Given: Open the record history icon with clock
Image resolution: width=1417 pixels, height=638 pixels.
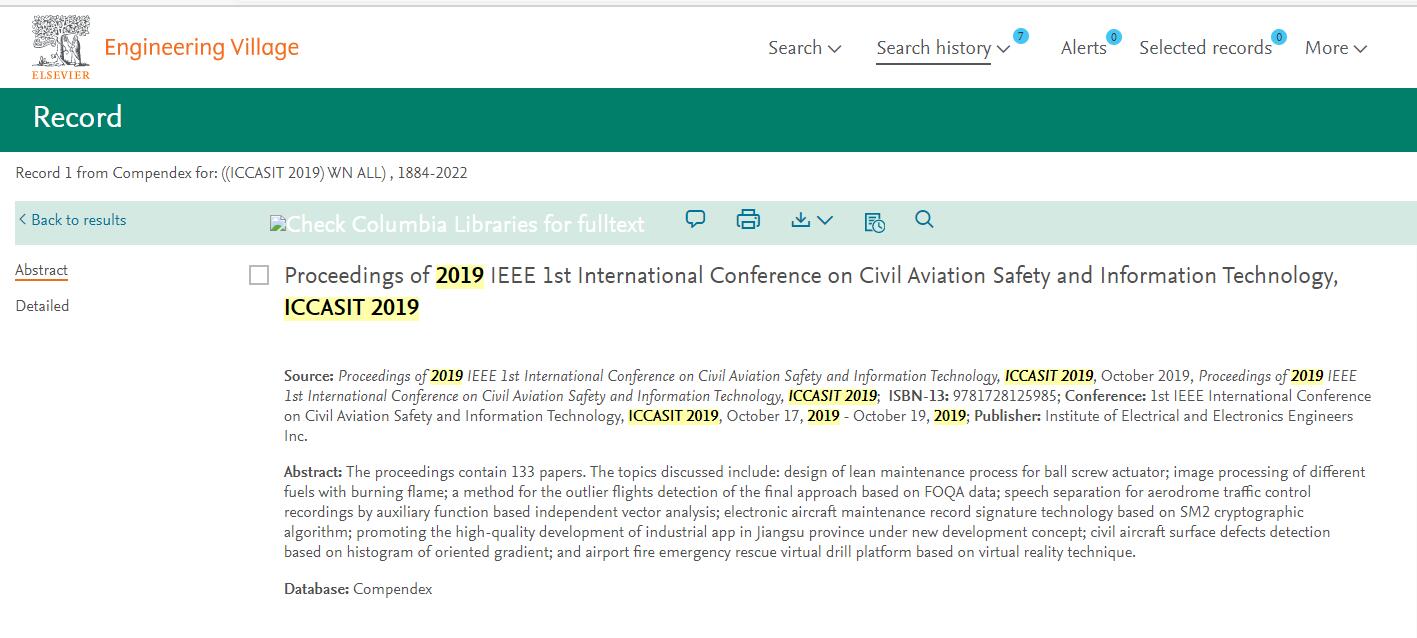Looking at the screenshot, I should pyautogui.click(x=873, y=221).
